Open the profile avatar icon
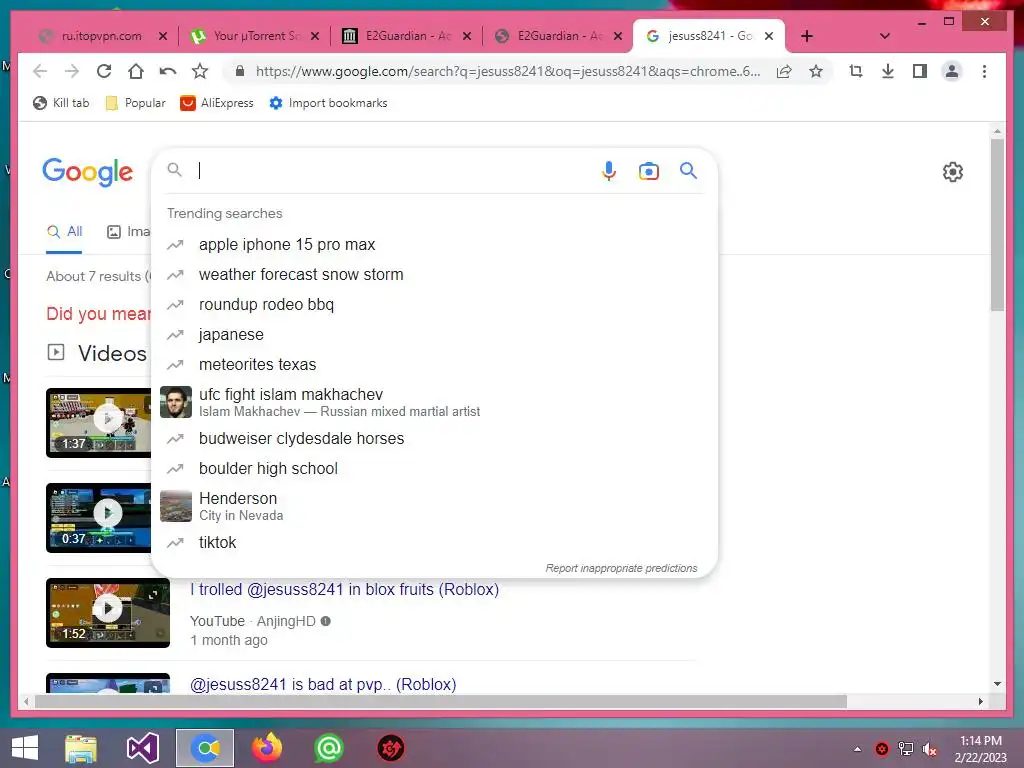Image resolution: width=1024 pixels, height=768 pixels. coord(952,71)
